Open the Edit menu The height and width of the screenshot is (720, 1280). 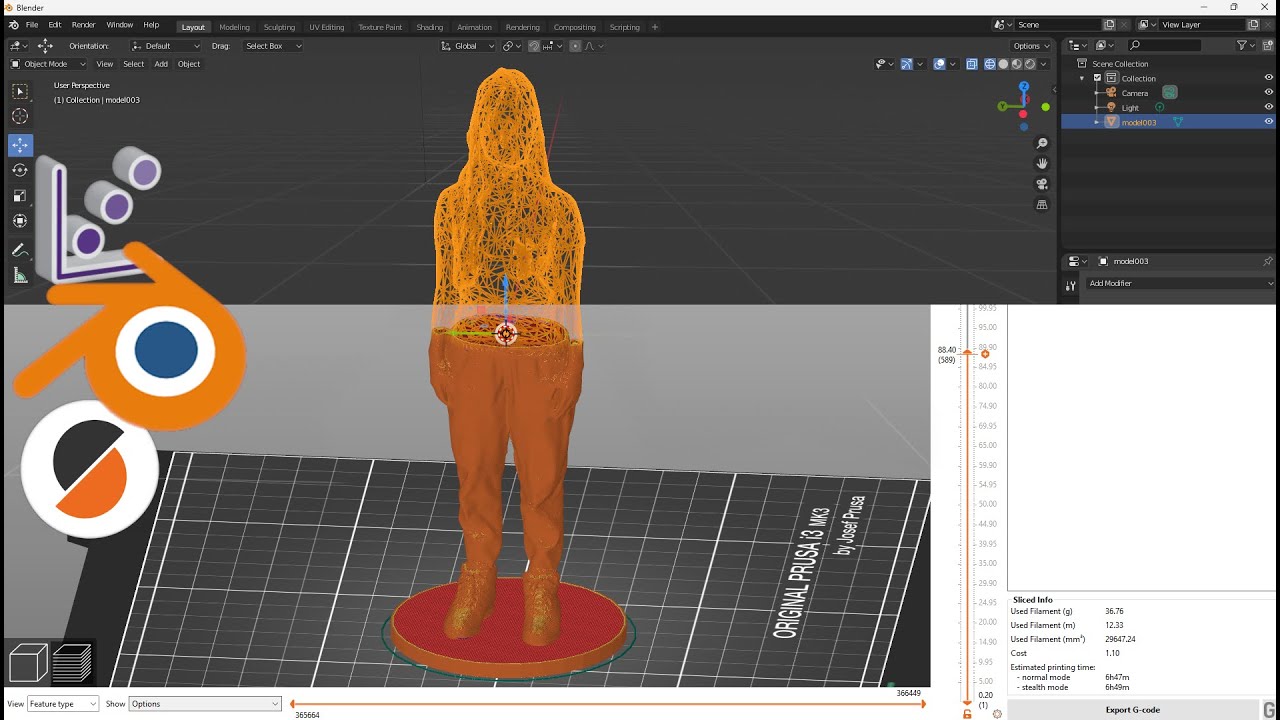pos(55,25)
